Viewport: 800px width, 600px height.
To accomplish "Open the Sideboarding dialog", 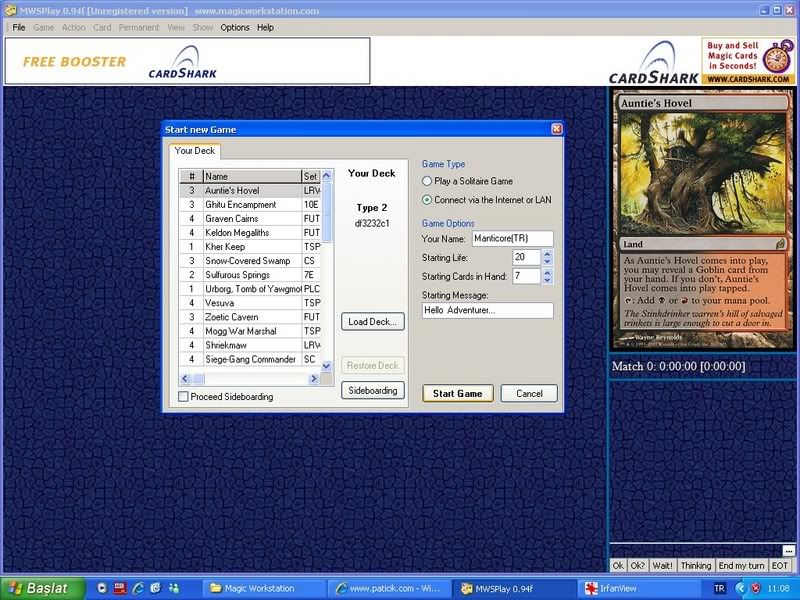I will coord(372,390).
